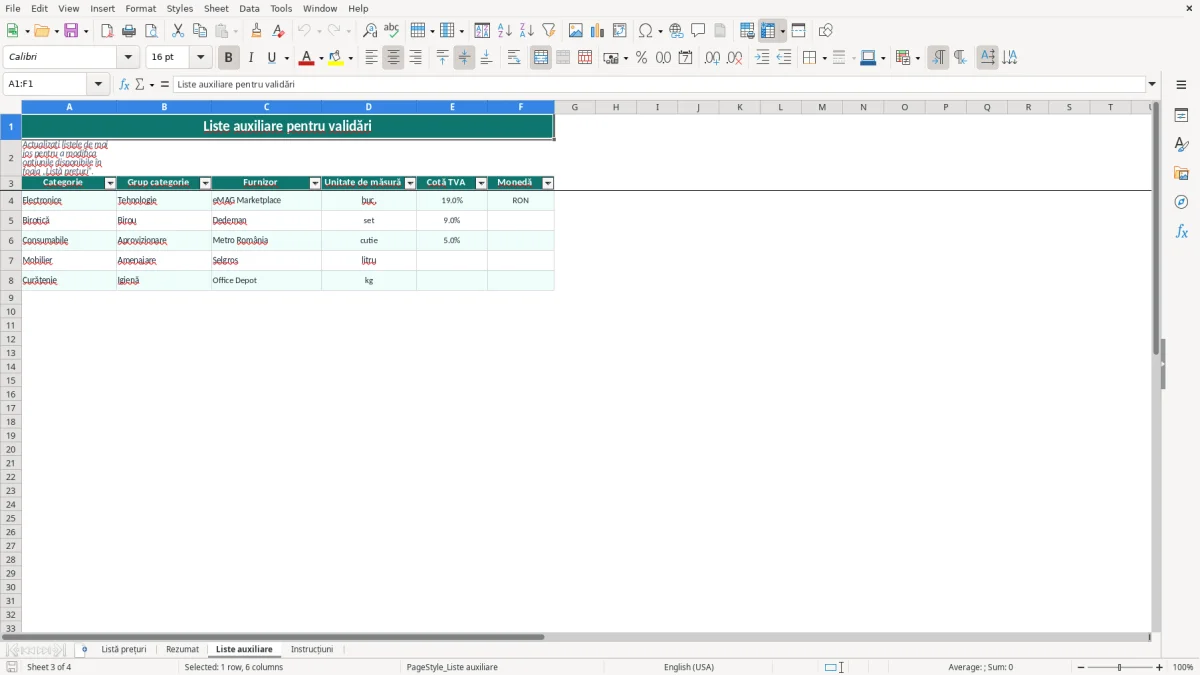Clone formatting with the paintbrush

[x=256, y=30]
